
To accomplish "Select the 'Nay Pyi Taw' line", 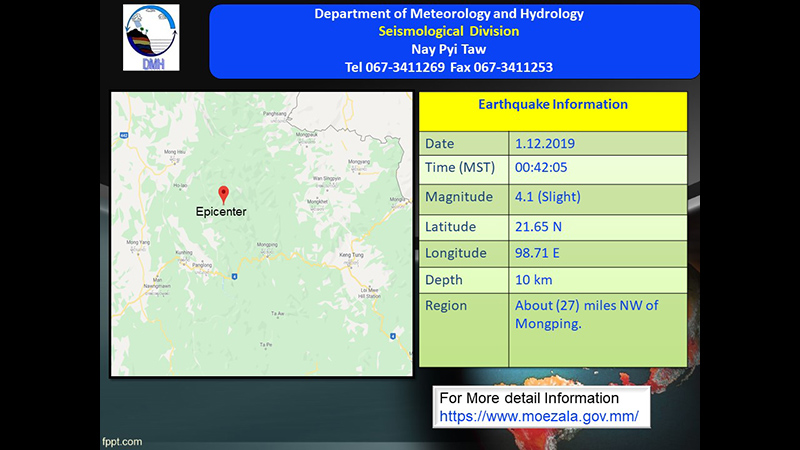I will click(x=449, y=49).
